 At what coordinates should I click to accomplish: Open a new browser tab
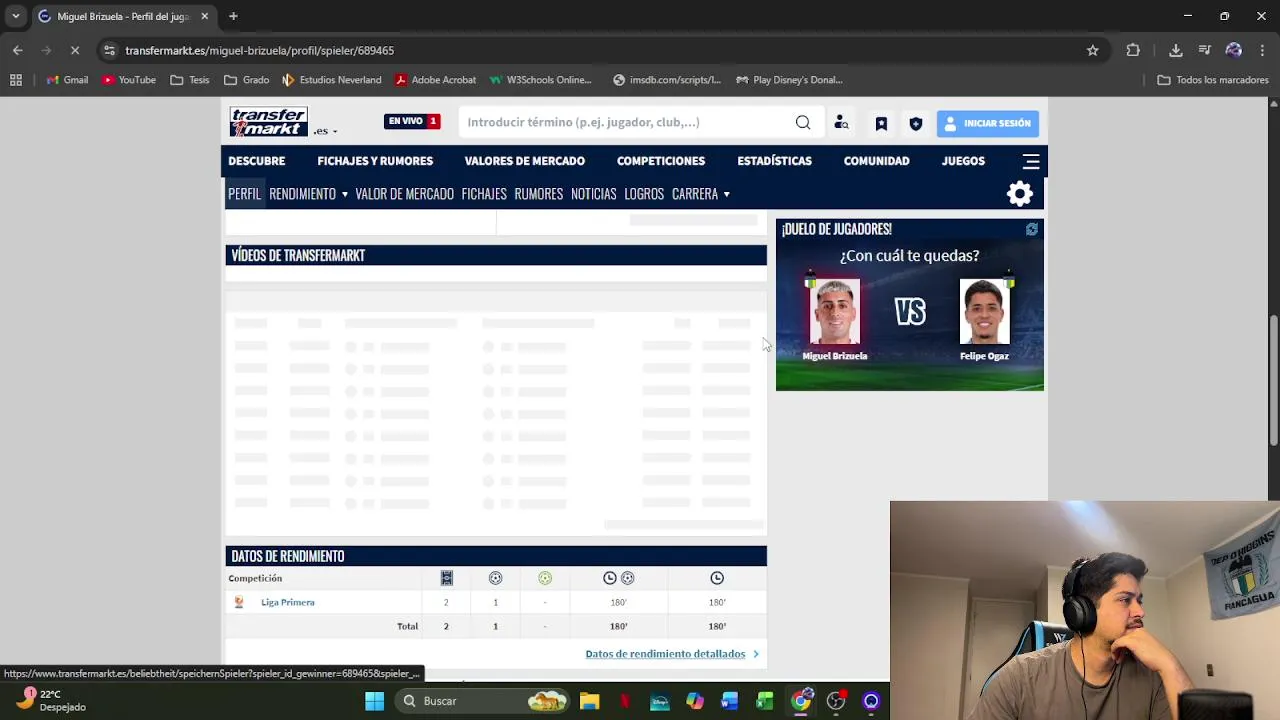tap(233, 16)
